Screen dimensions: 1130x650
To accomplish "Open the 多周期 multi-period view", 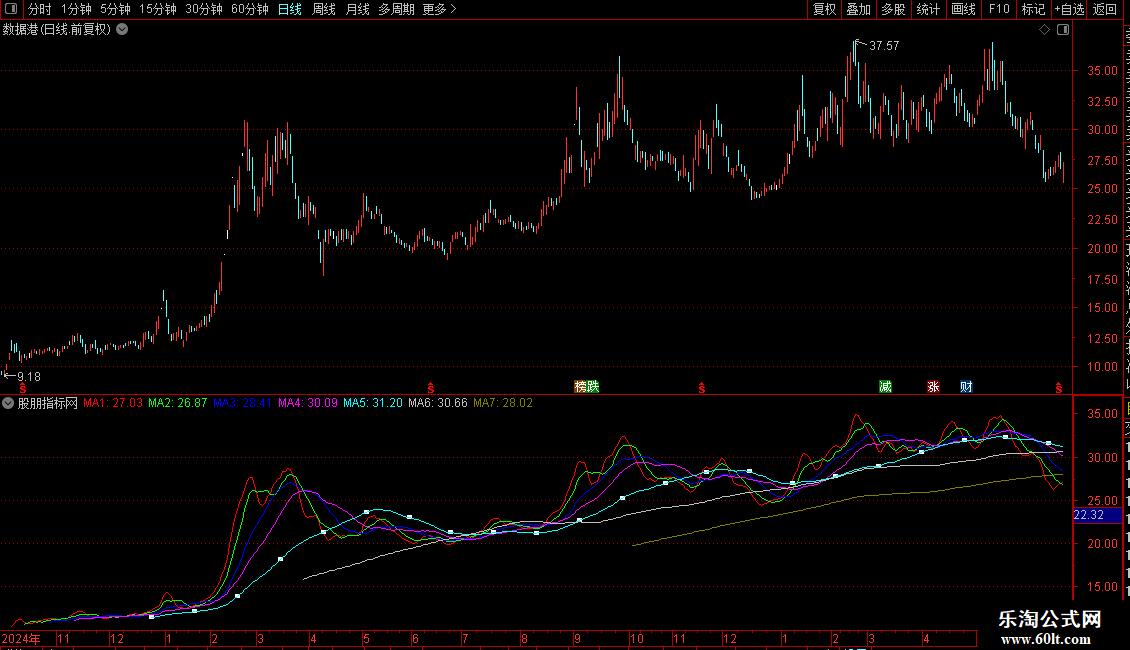I will (x=396, y=9).
